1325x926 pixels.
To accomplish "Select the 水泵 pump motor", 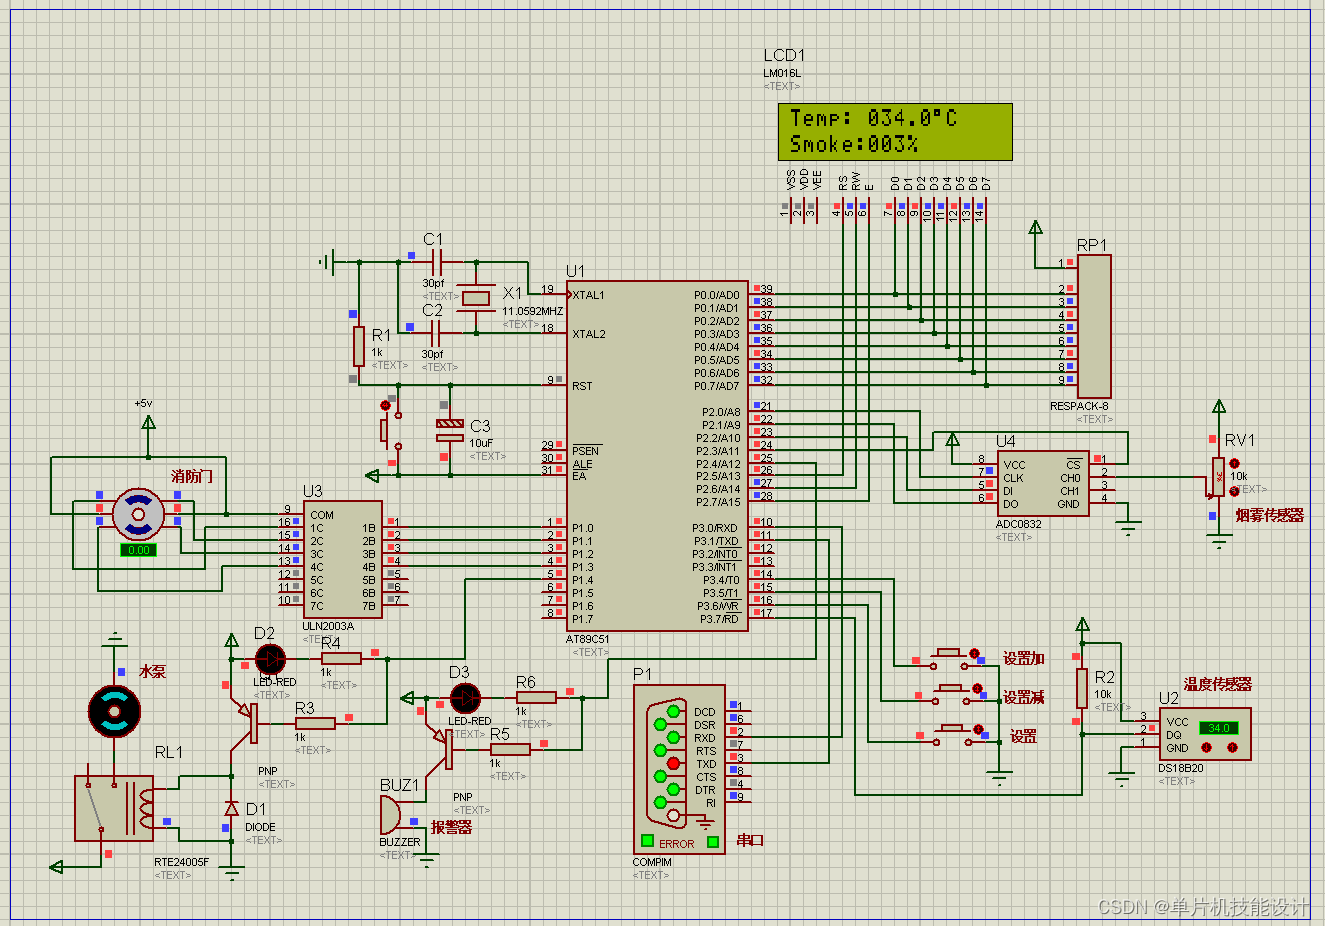I will point(114,711).
